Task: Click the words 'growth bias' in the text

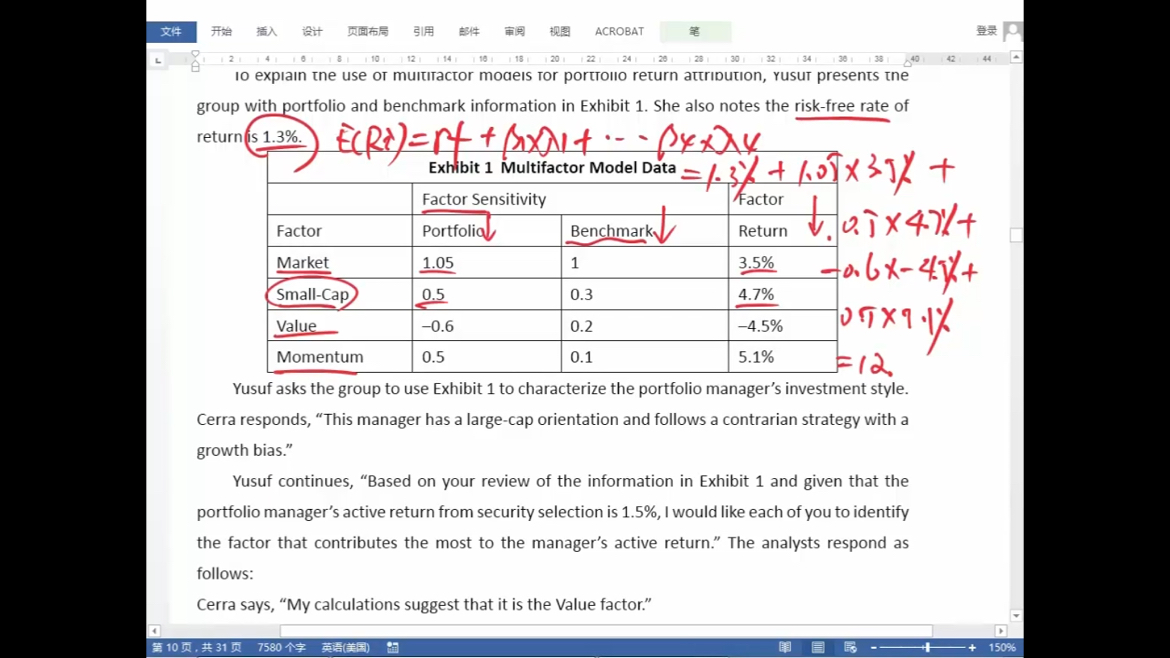Action: click(x=241, y=450)
